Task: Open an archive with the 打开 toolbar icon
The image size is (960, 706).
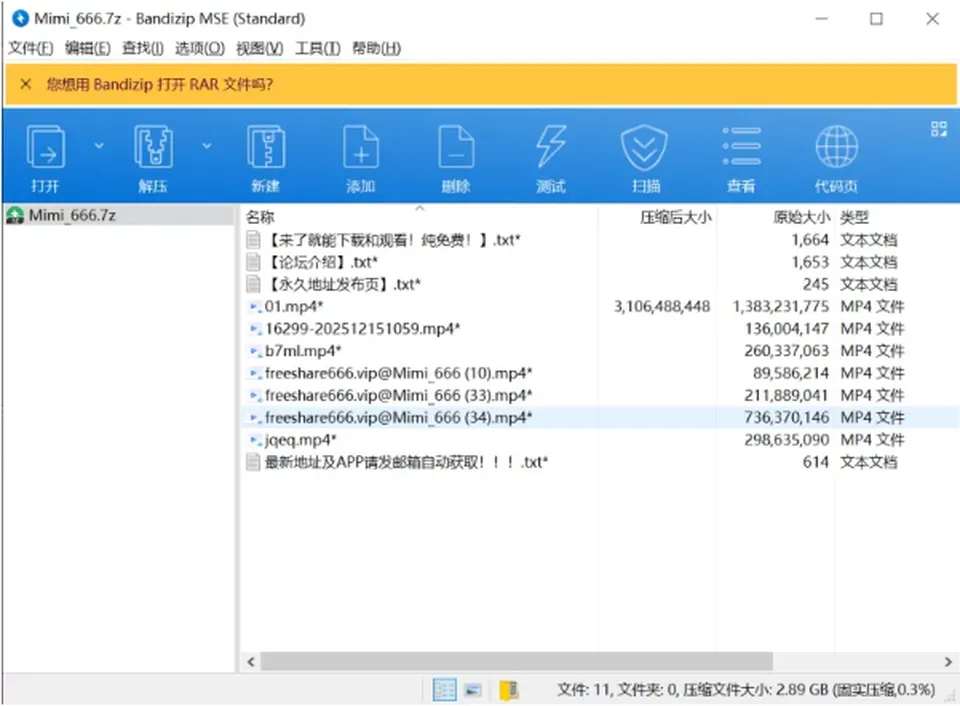Action: (x=45, y=147)
